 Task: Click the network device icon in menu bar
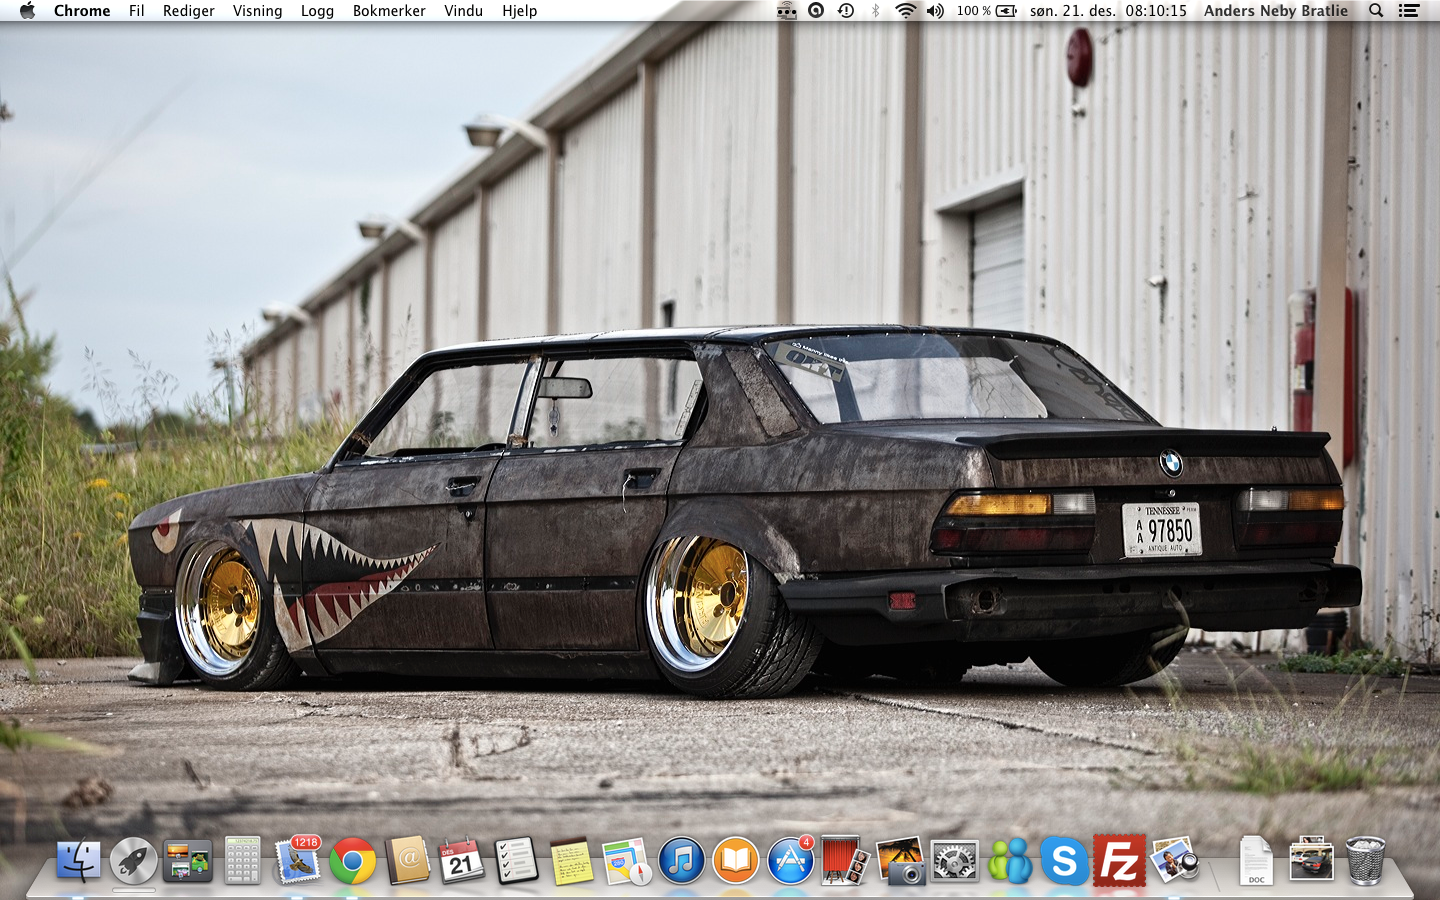tap(787, 11)
